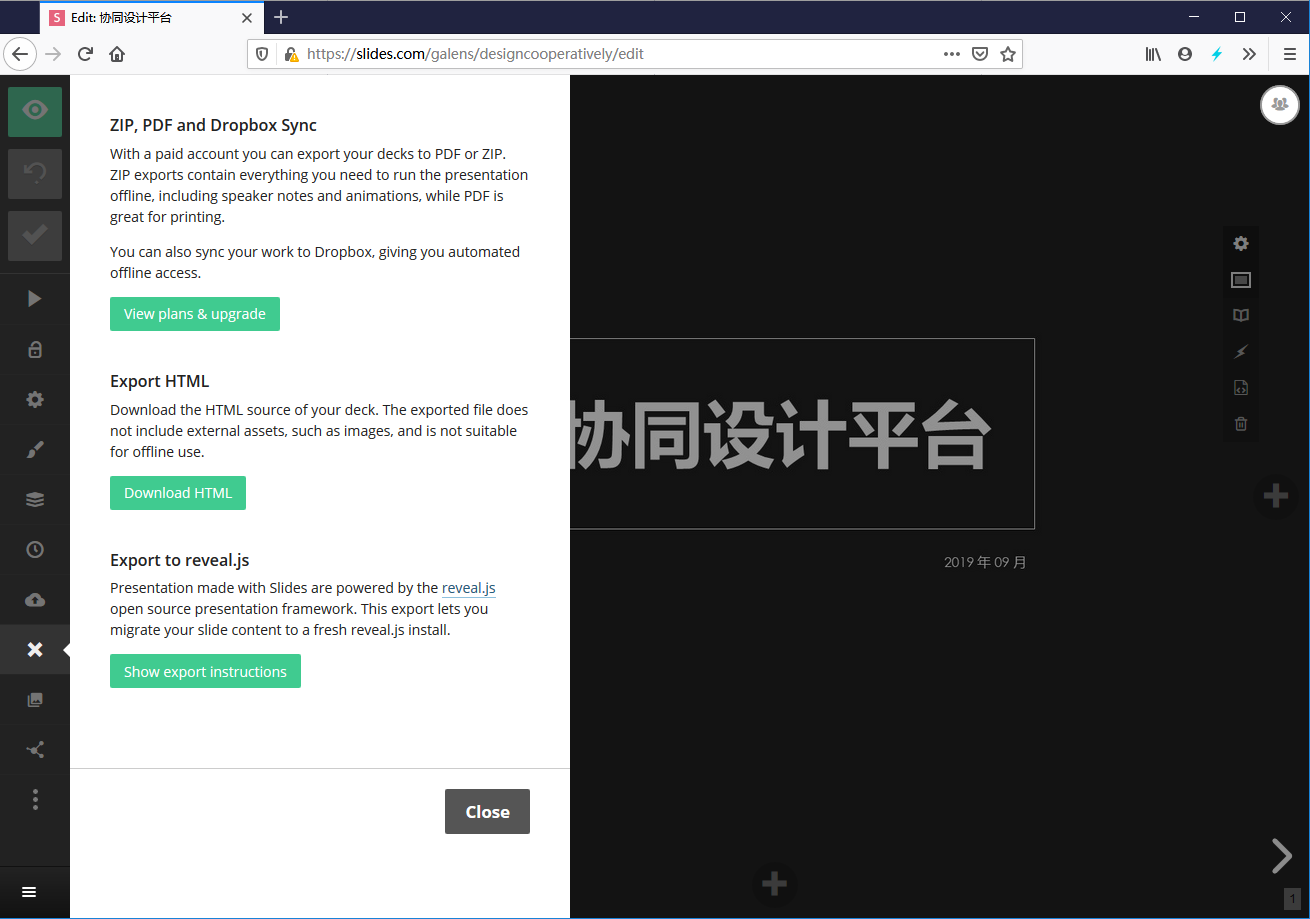Viewport: 1310px width, 919px height.
Task: Open revision history via the clock icon
Action: 35,549
